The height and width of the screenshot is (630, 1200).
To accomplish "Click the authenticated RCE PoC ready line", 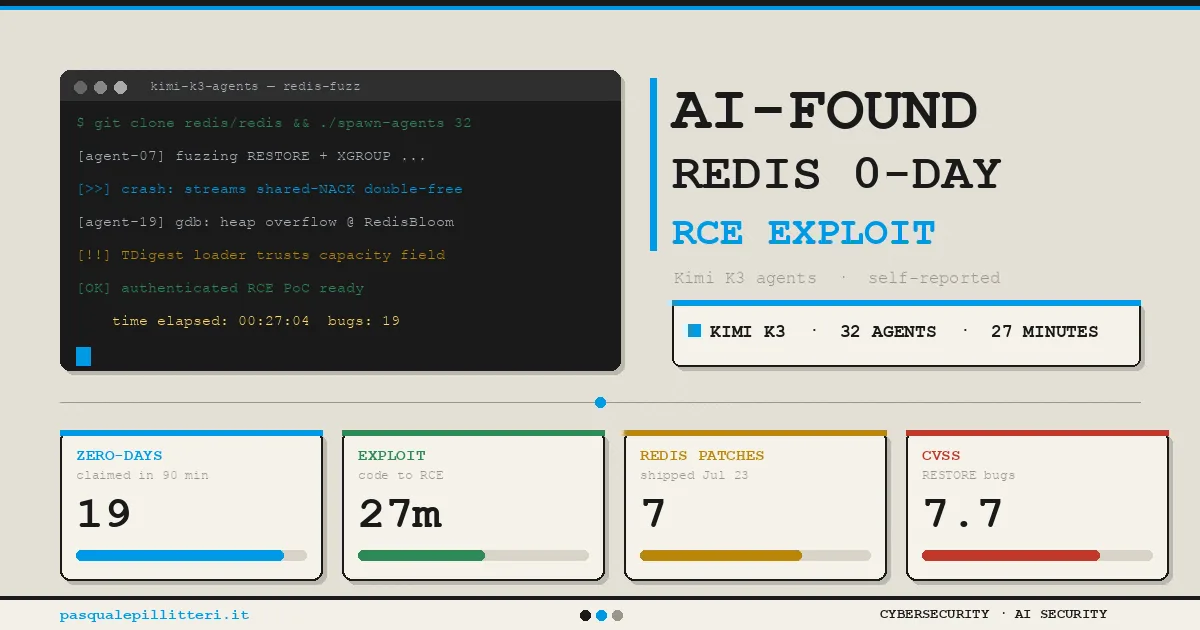I will pos(220,288).
